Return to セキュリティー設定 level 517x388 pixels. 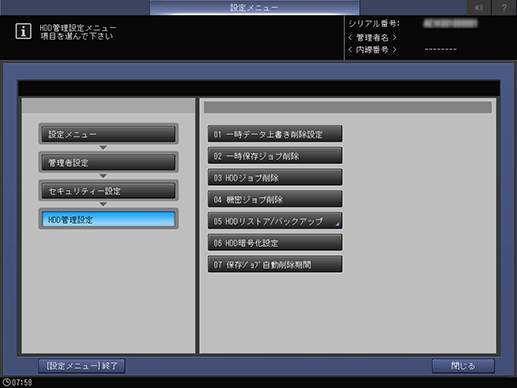point(108,191)
